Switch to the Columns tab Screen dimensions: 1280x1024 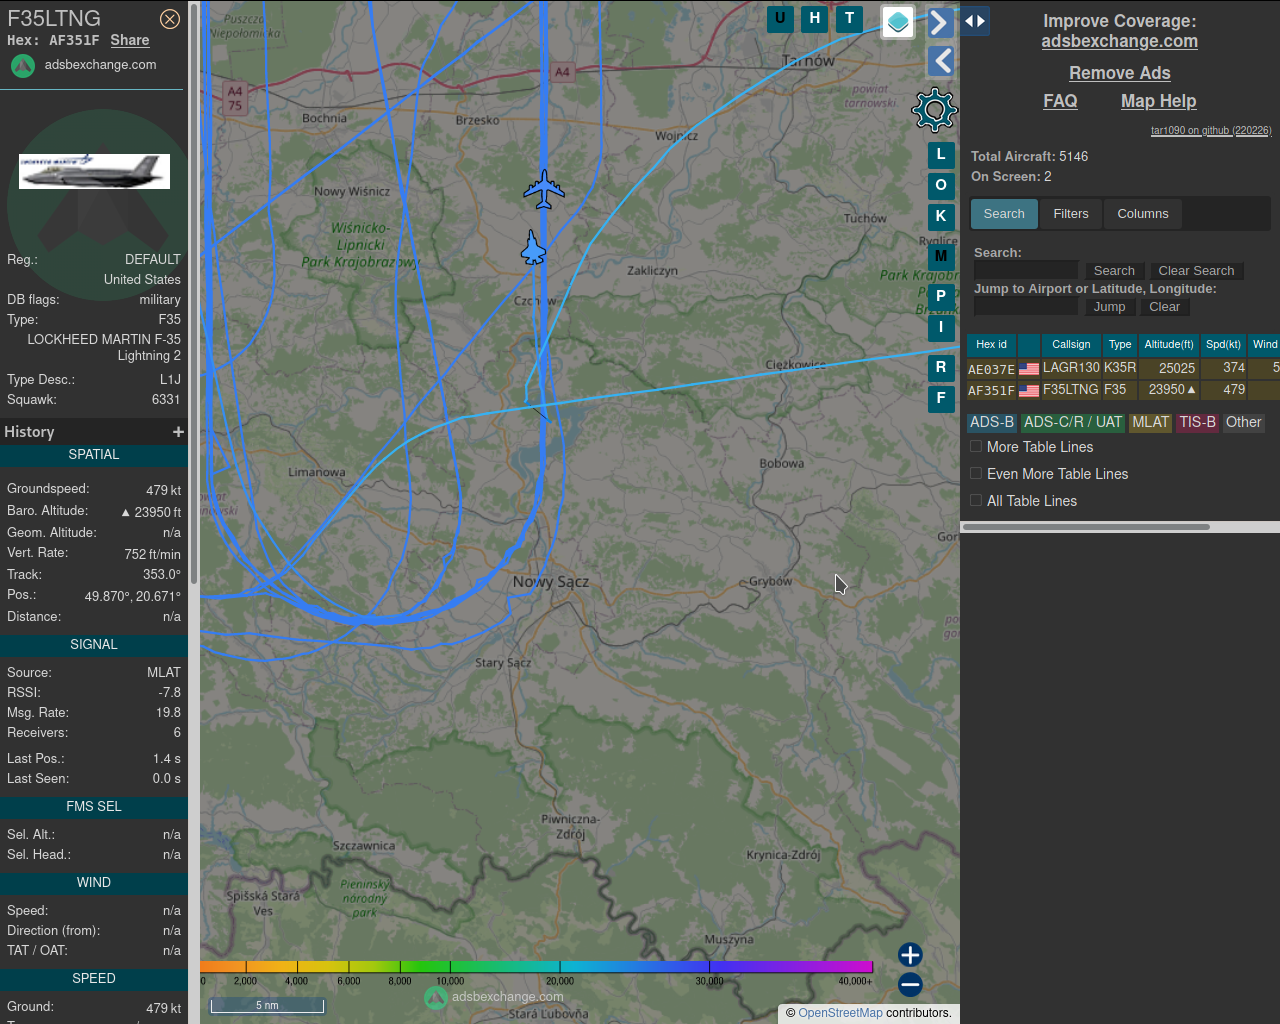1143,214
